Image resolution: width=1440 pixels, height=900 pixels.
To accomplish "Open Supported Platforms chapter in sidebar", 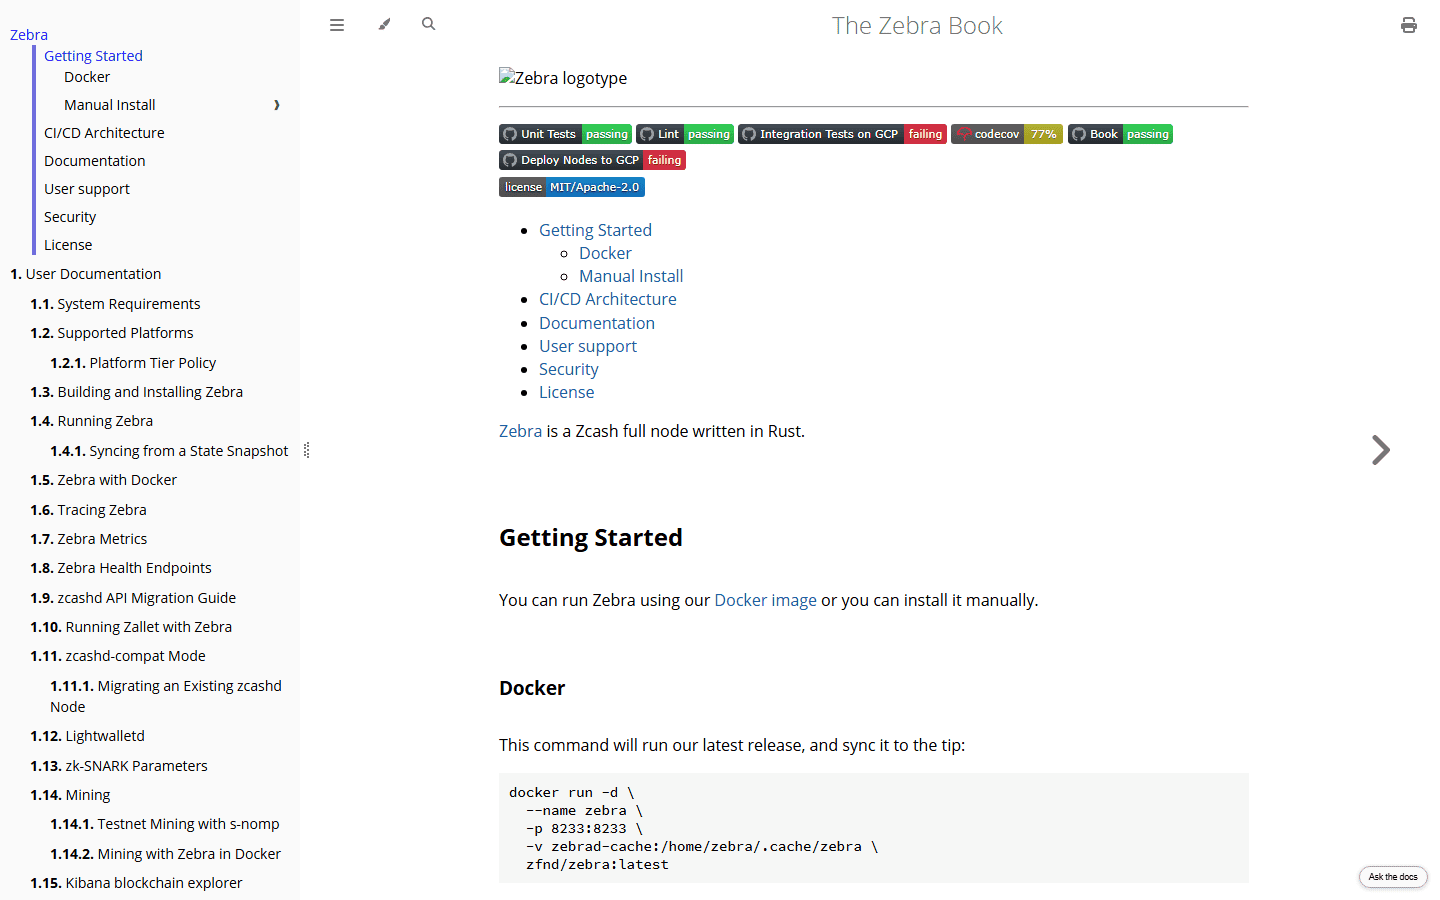I will click(x=112, y=333).
